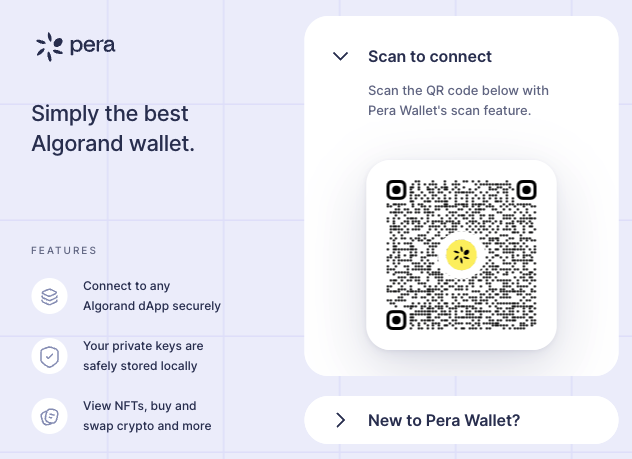
Task: Click the NFT and swap crypto icon
Action: [49, 416]
